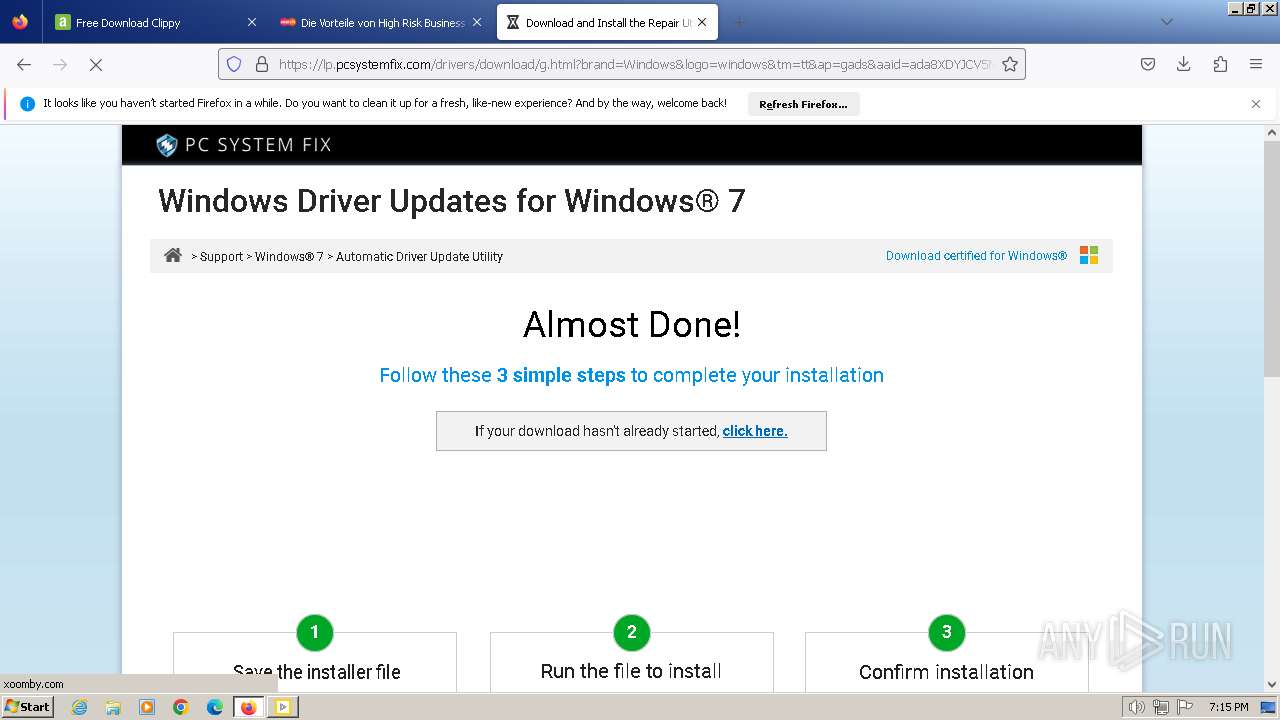Image resolution: width=1280 pixels, height=720 pixels.
Task: View site security padlock information
Action: point(262,64)
